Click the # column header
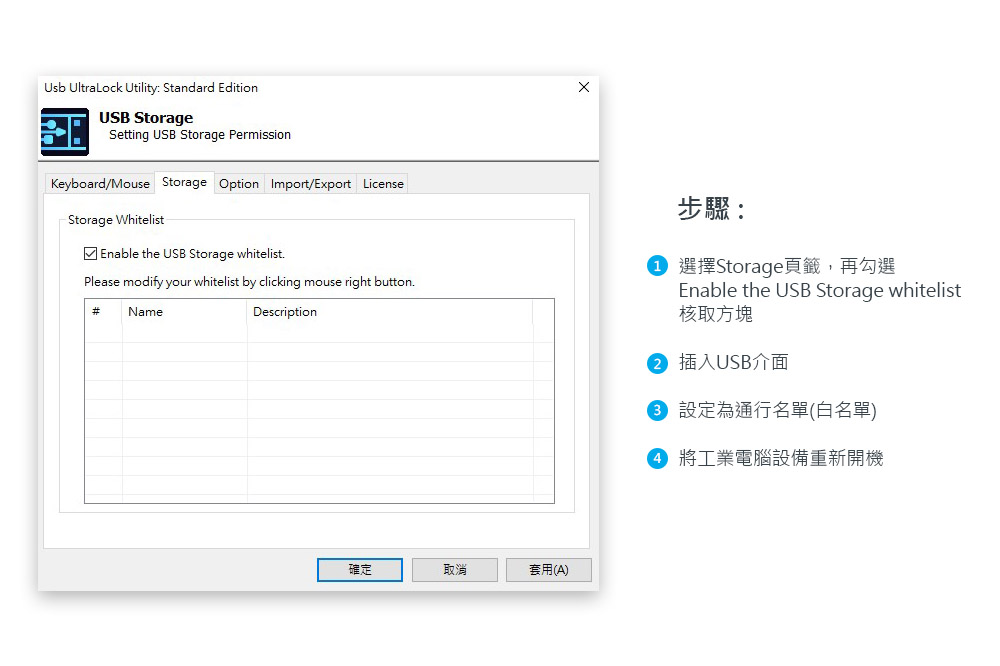1000x666 pixels. [103, 312]
